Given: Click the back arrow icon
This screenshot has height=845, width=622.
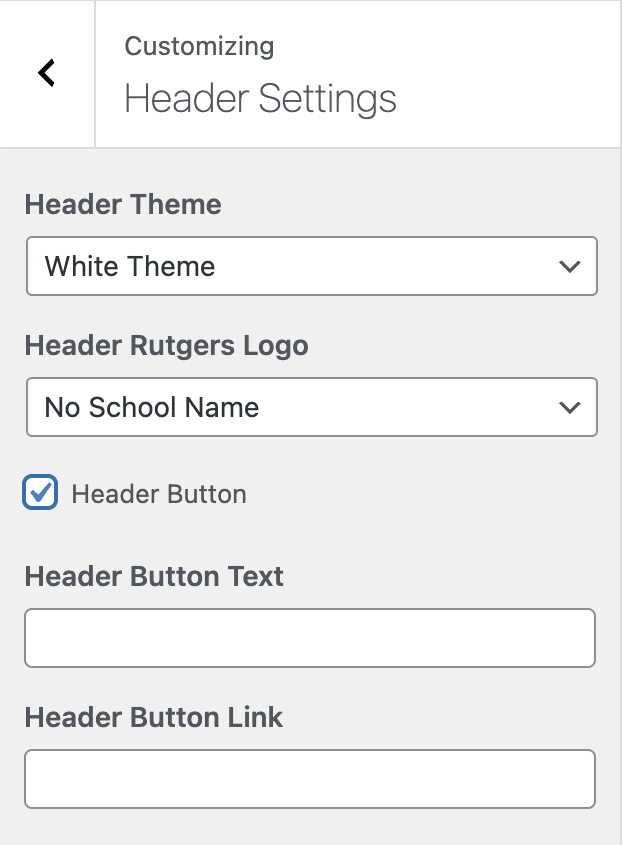Looking at the screenshot, I should point(46,73).
